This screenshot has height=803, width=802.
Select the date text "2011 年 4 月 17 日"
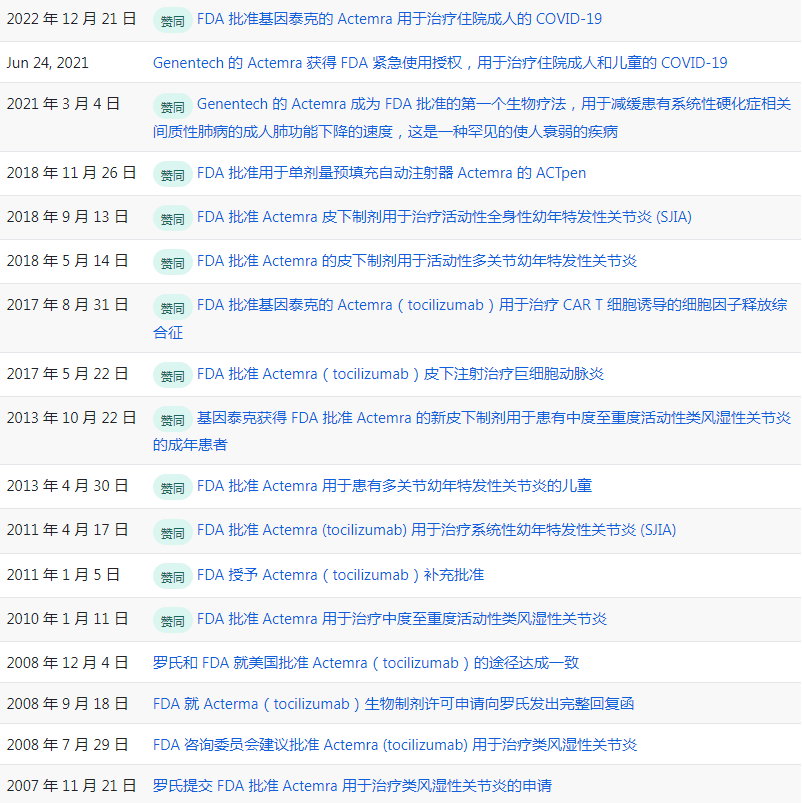tap(67, 530)
